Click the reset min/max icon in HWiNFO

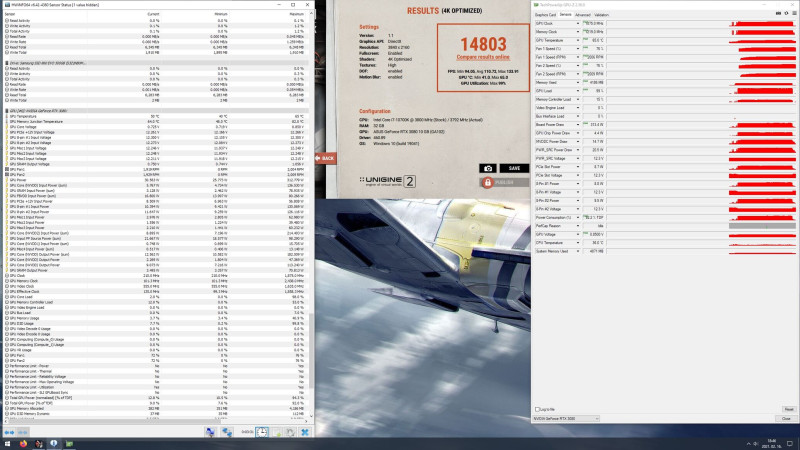tap(291, 432)
